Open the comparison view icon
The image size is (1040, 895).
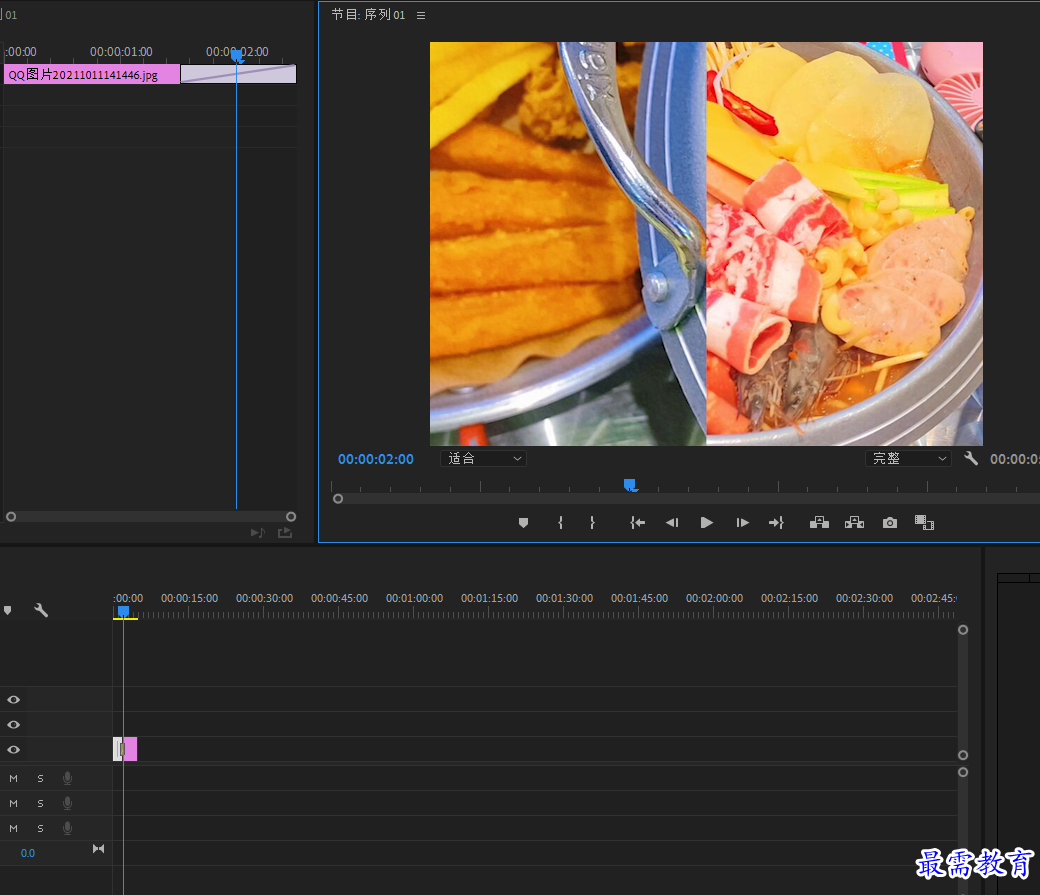(x=924, y=523)
